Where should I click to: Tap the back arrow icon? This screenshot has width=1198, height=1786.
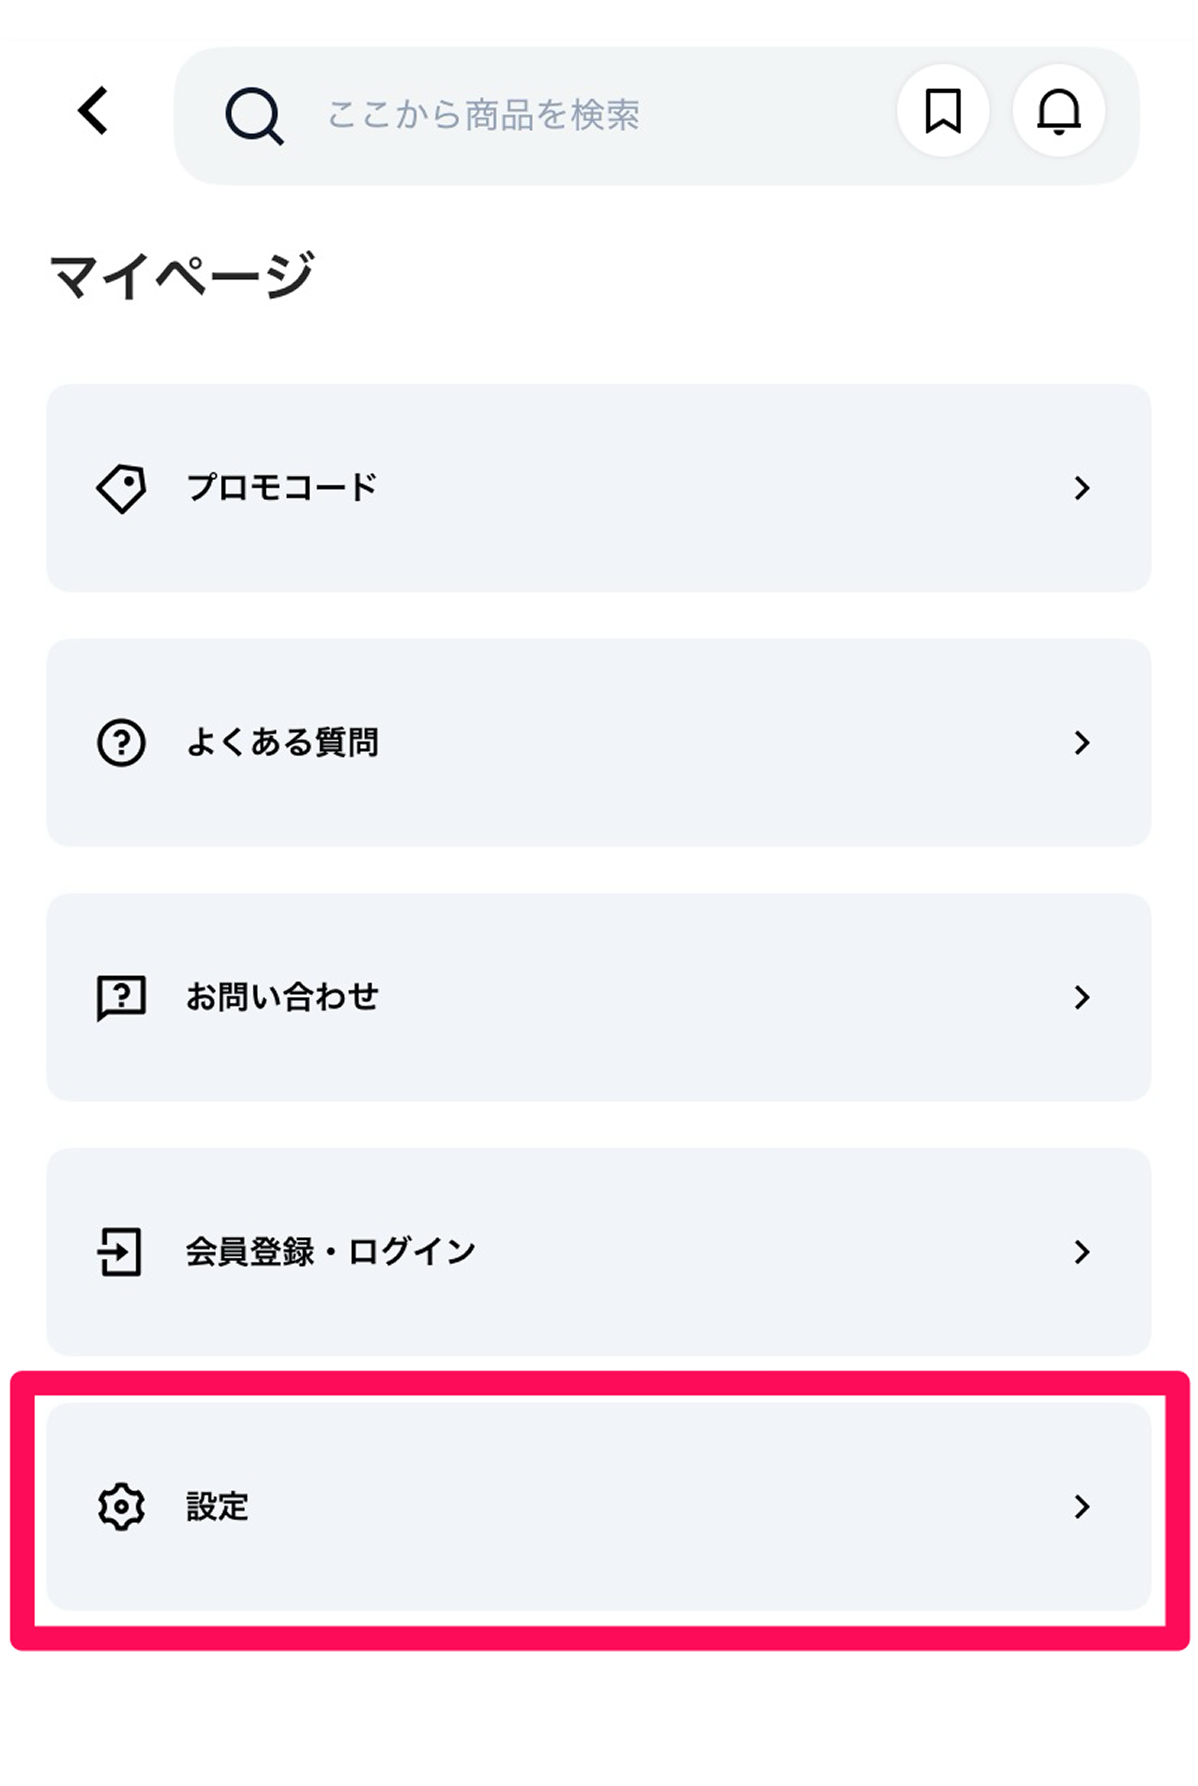[x=93, y=110]
